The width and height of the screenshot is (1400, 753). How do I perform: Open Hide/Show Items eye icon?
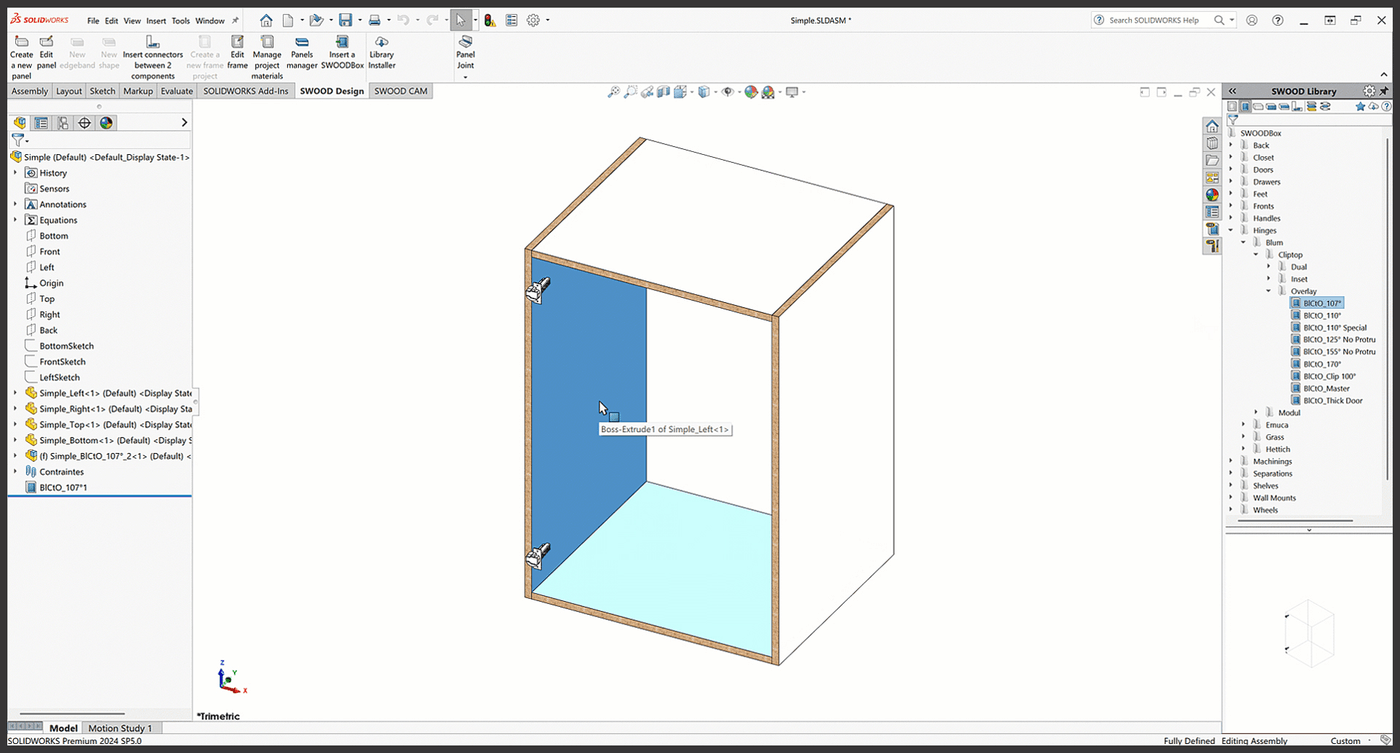coord(727,91)
